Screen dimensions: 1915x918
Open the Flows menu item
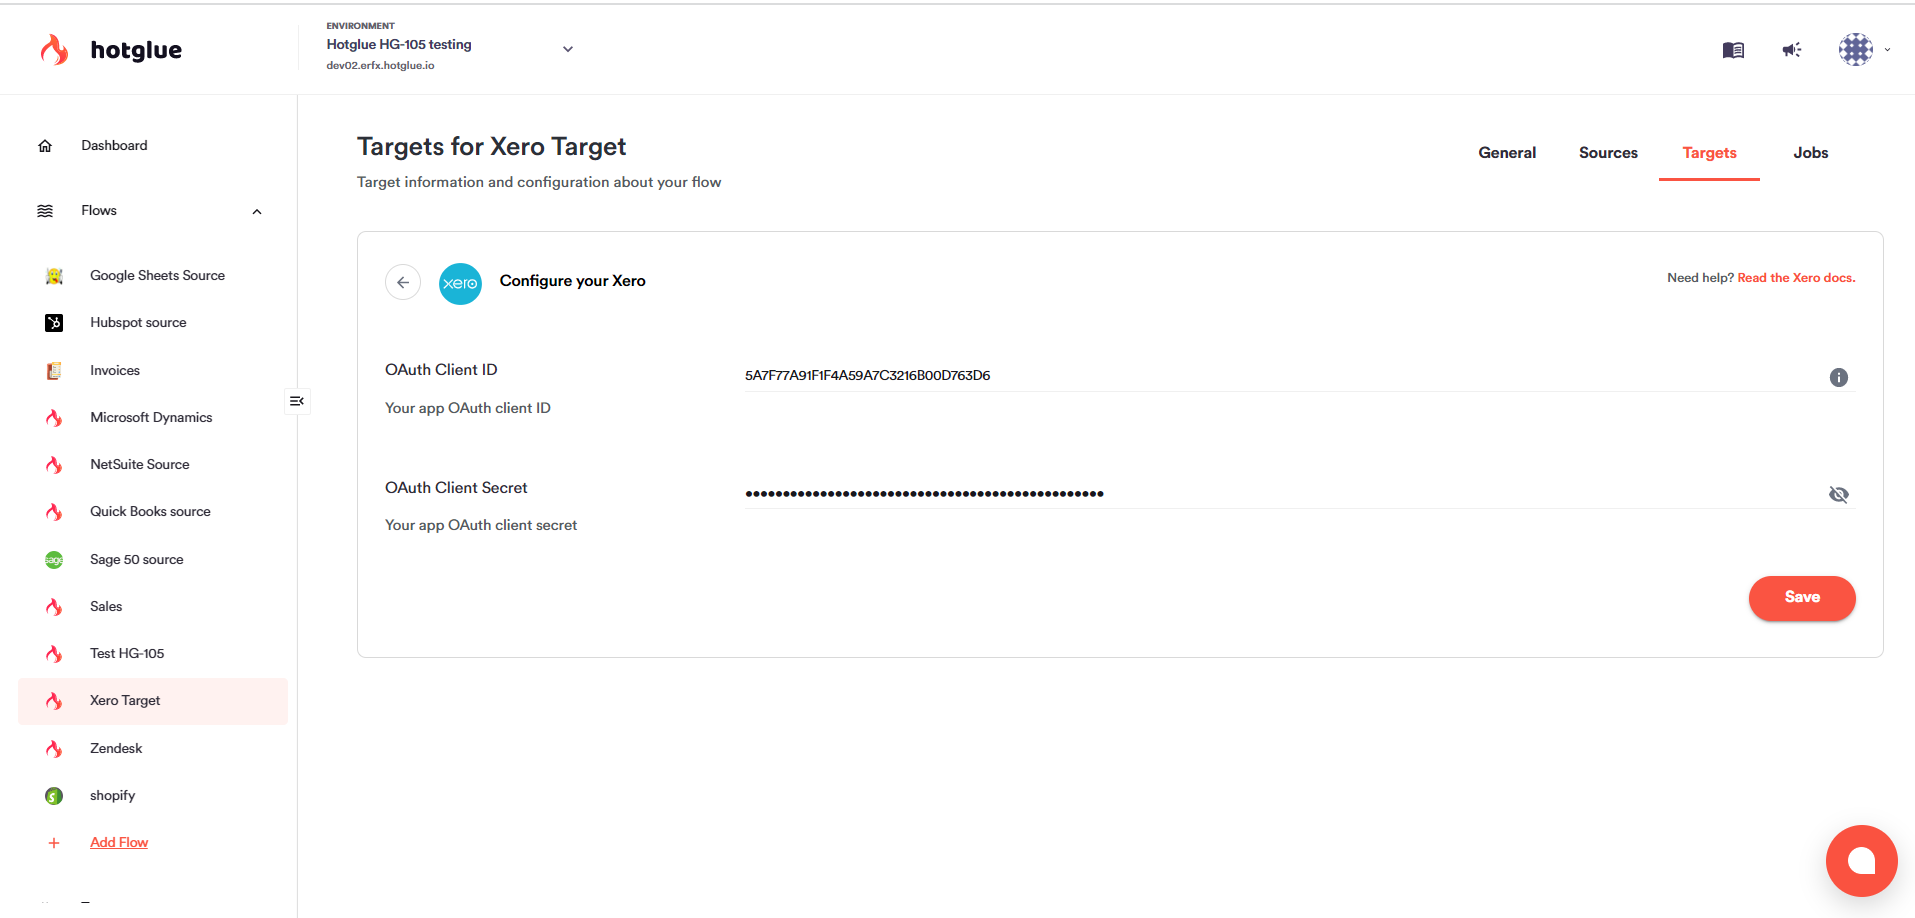99,211
